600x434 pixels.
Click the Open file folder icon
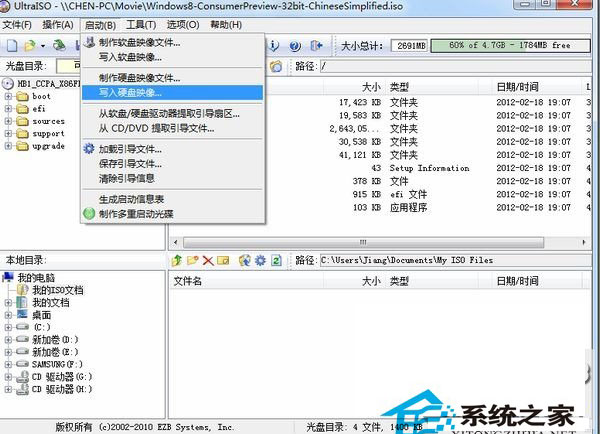[x=30, y=46]
